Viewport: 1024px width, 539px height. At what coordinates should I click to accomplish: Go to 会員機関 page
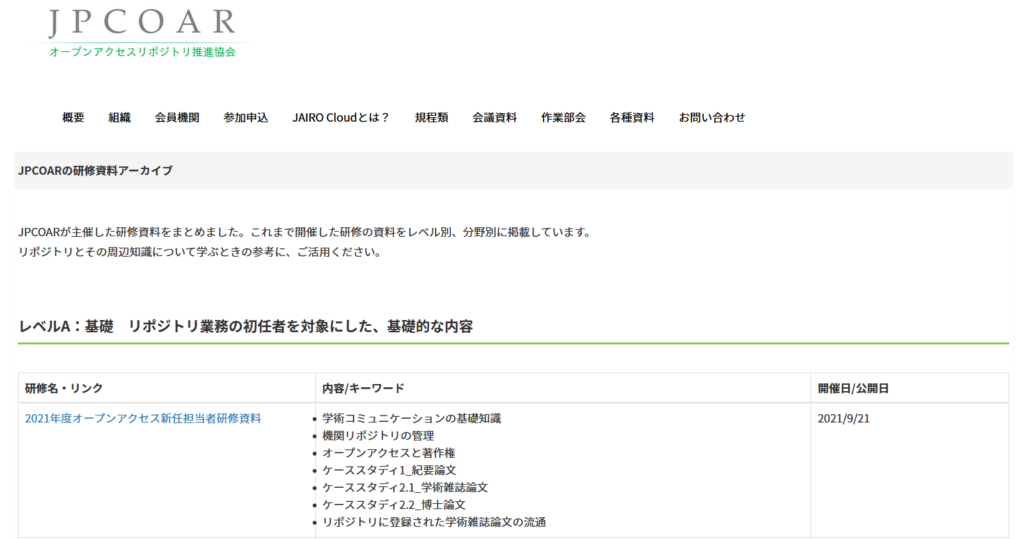click(x=177, y=118)
